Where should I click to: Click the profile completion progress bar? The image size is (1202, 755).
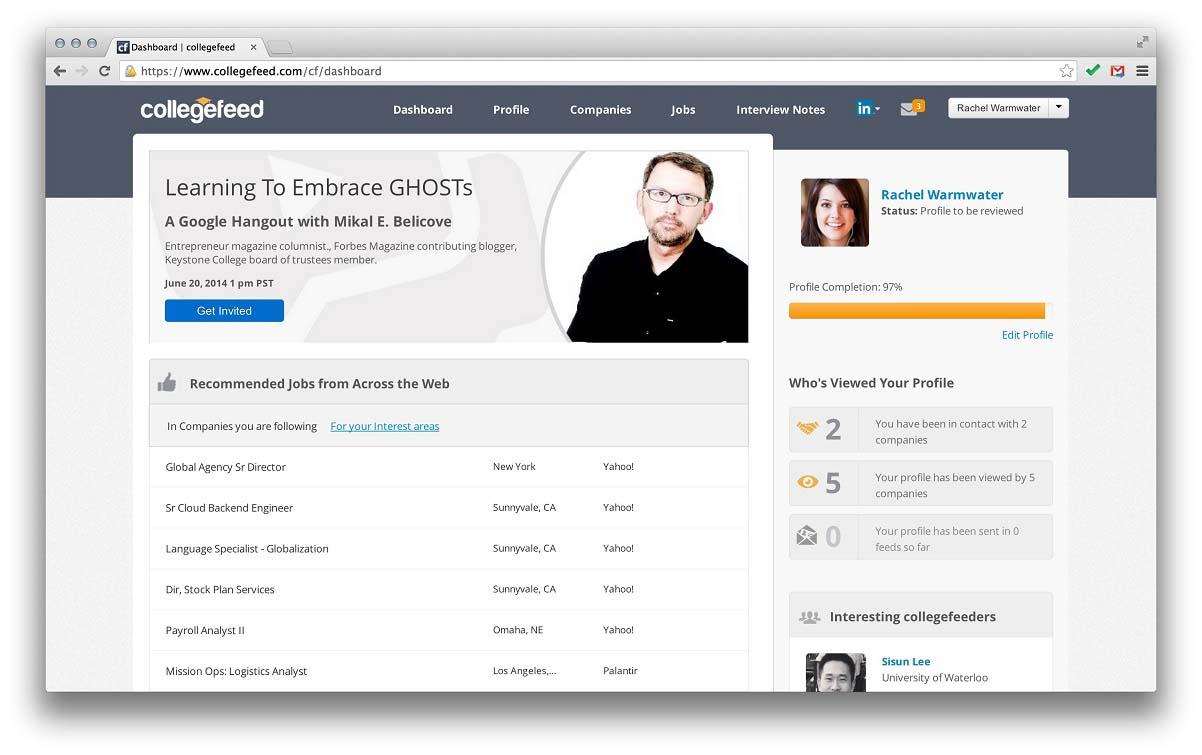[x=921, y=311]
